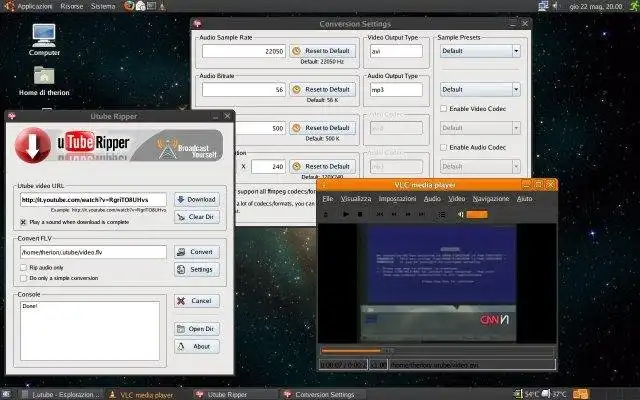
Task: Click the uTube Ripper red download logo
Action: tap(33, 145)
